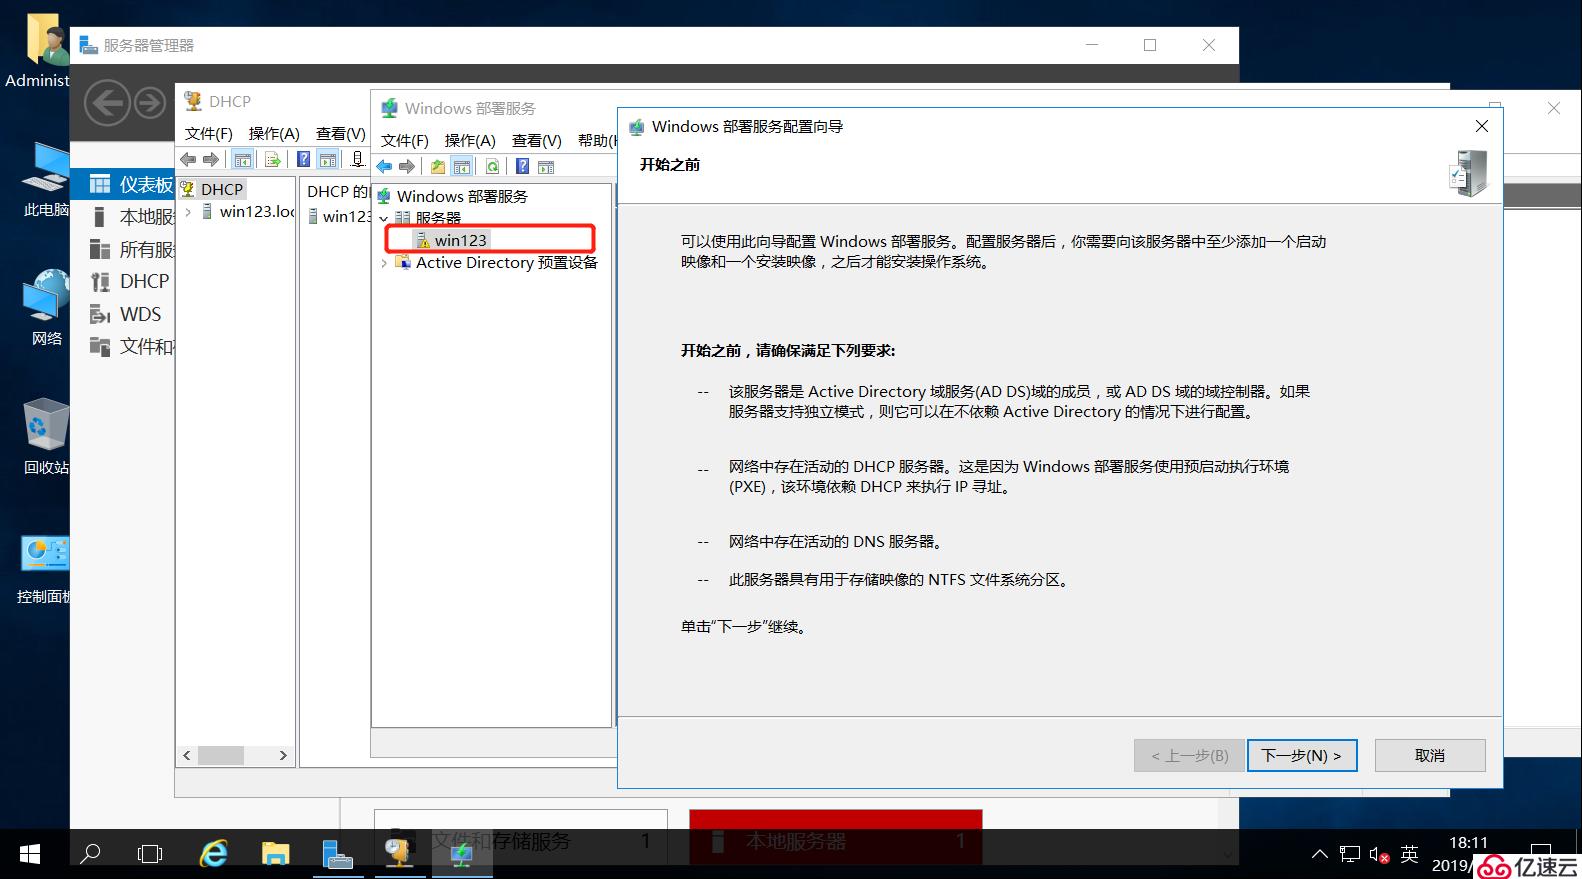Open 操作(A) menu in DHCP window

tap(274, 134)
